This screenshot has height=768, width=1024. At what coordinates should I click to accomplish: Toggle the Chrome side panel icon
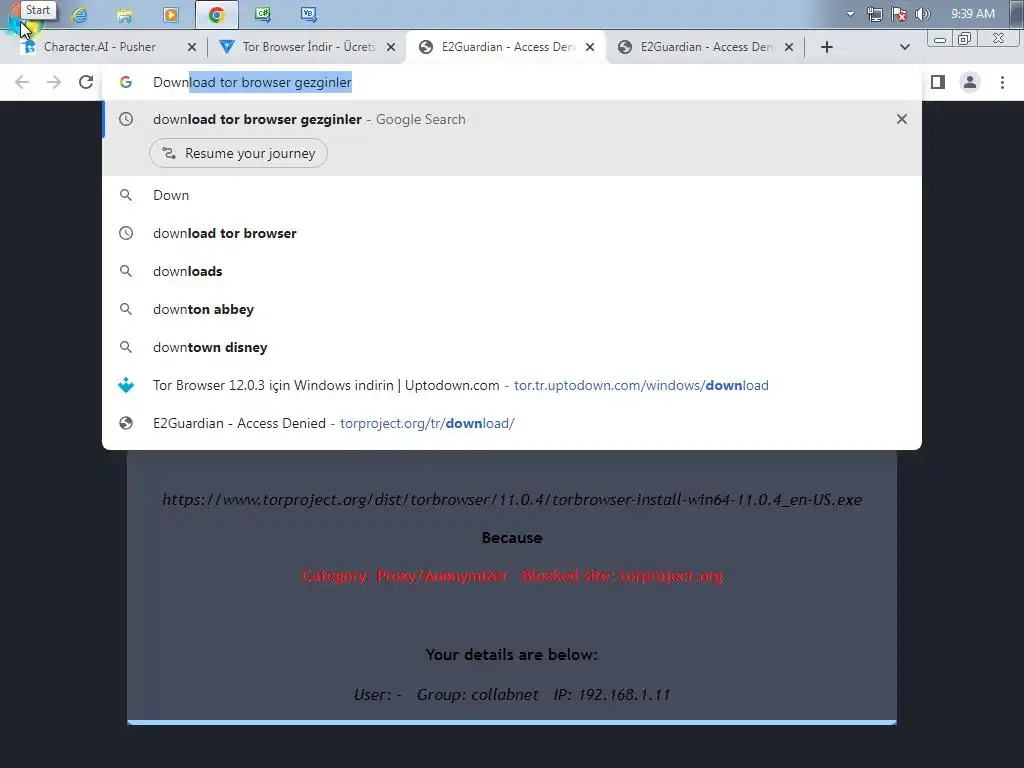tap(938, 82)
